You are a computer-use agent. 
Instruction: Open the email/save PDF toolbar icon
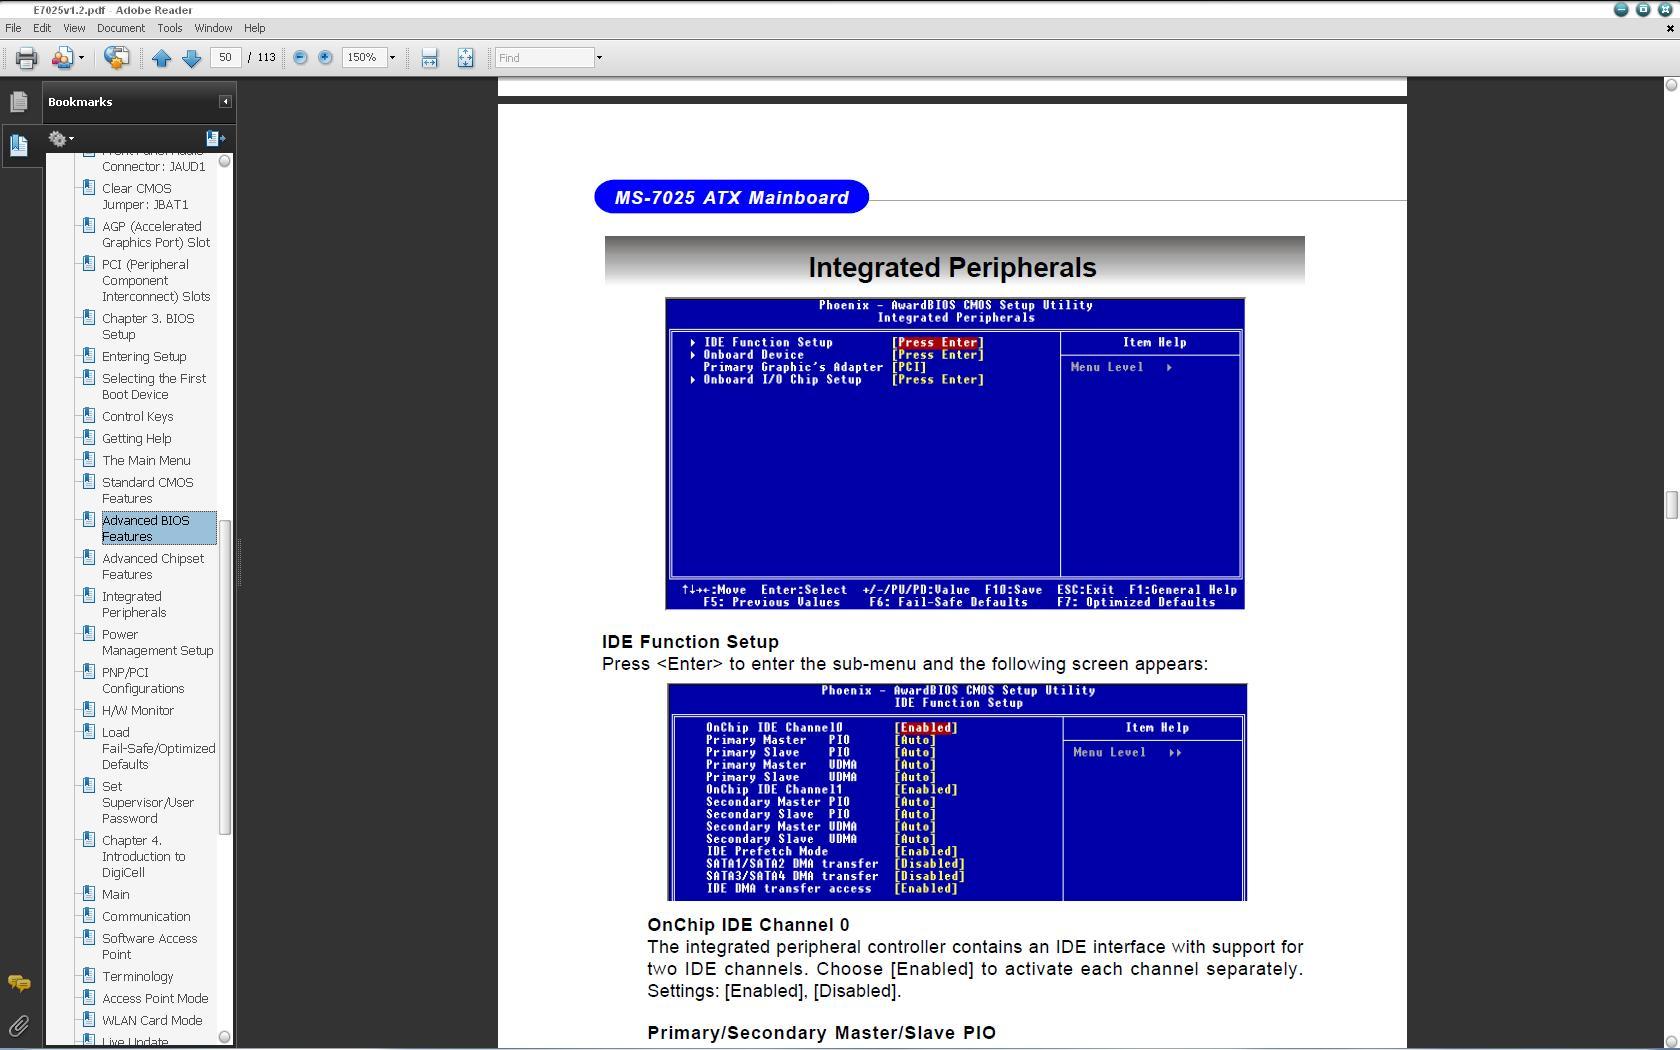click(x=62, y=58)
